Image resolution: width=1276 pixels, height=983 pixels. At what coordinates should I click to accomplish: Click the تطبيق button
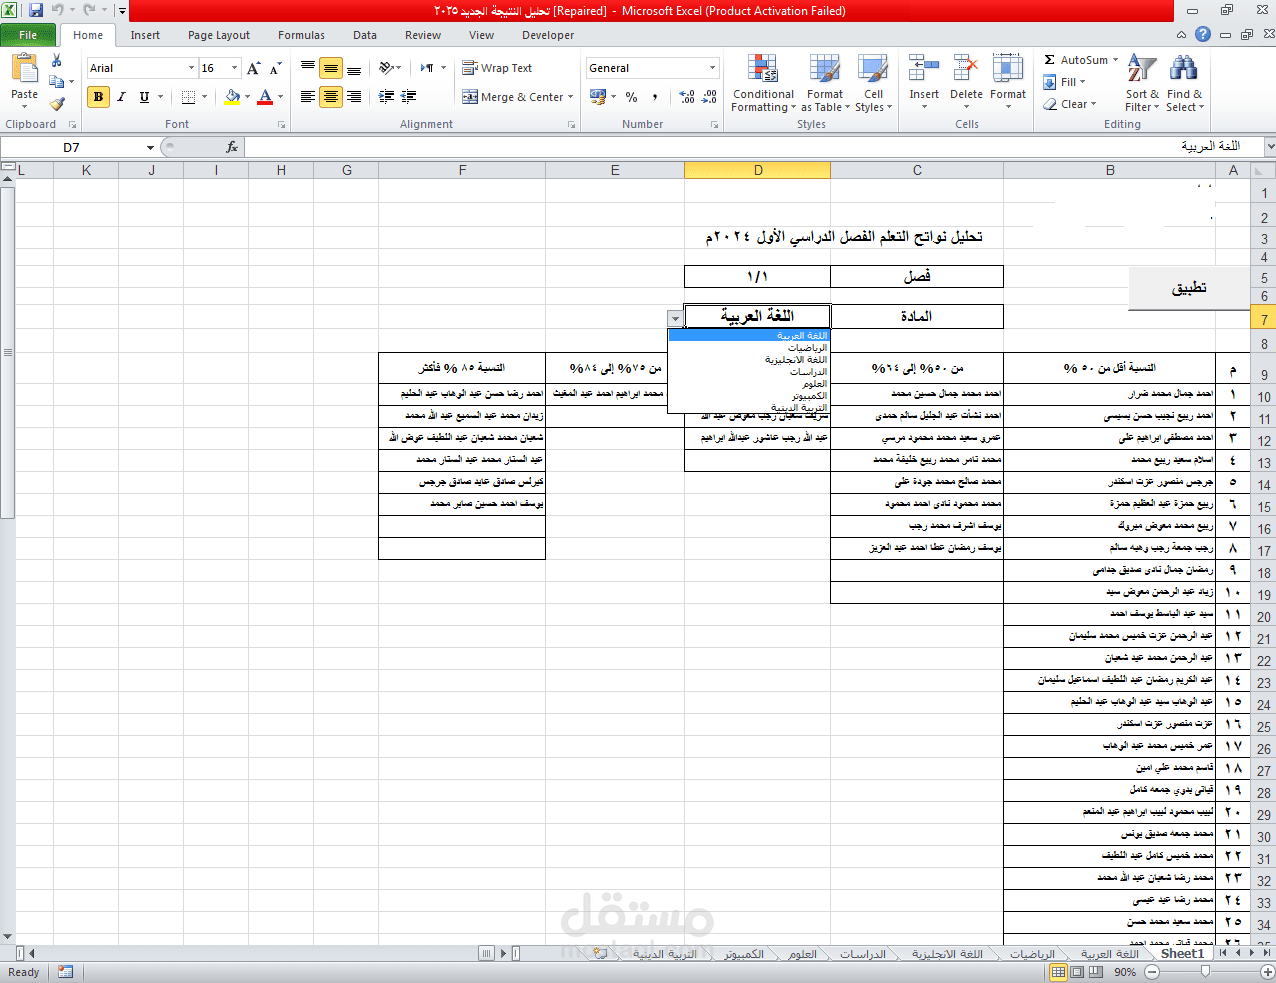coord(1189,288)
